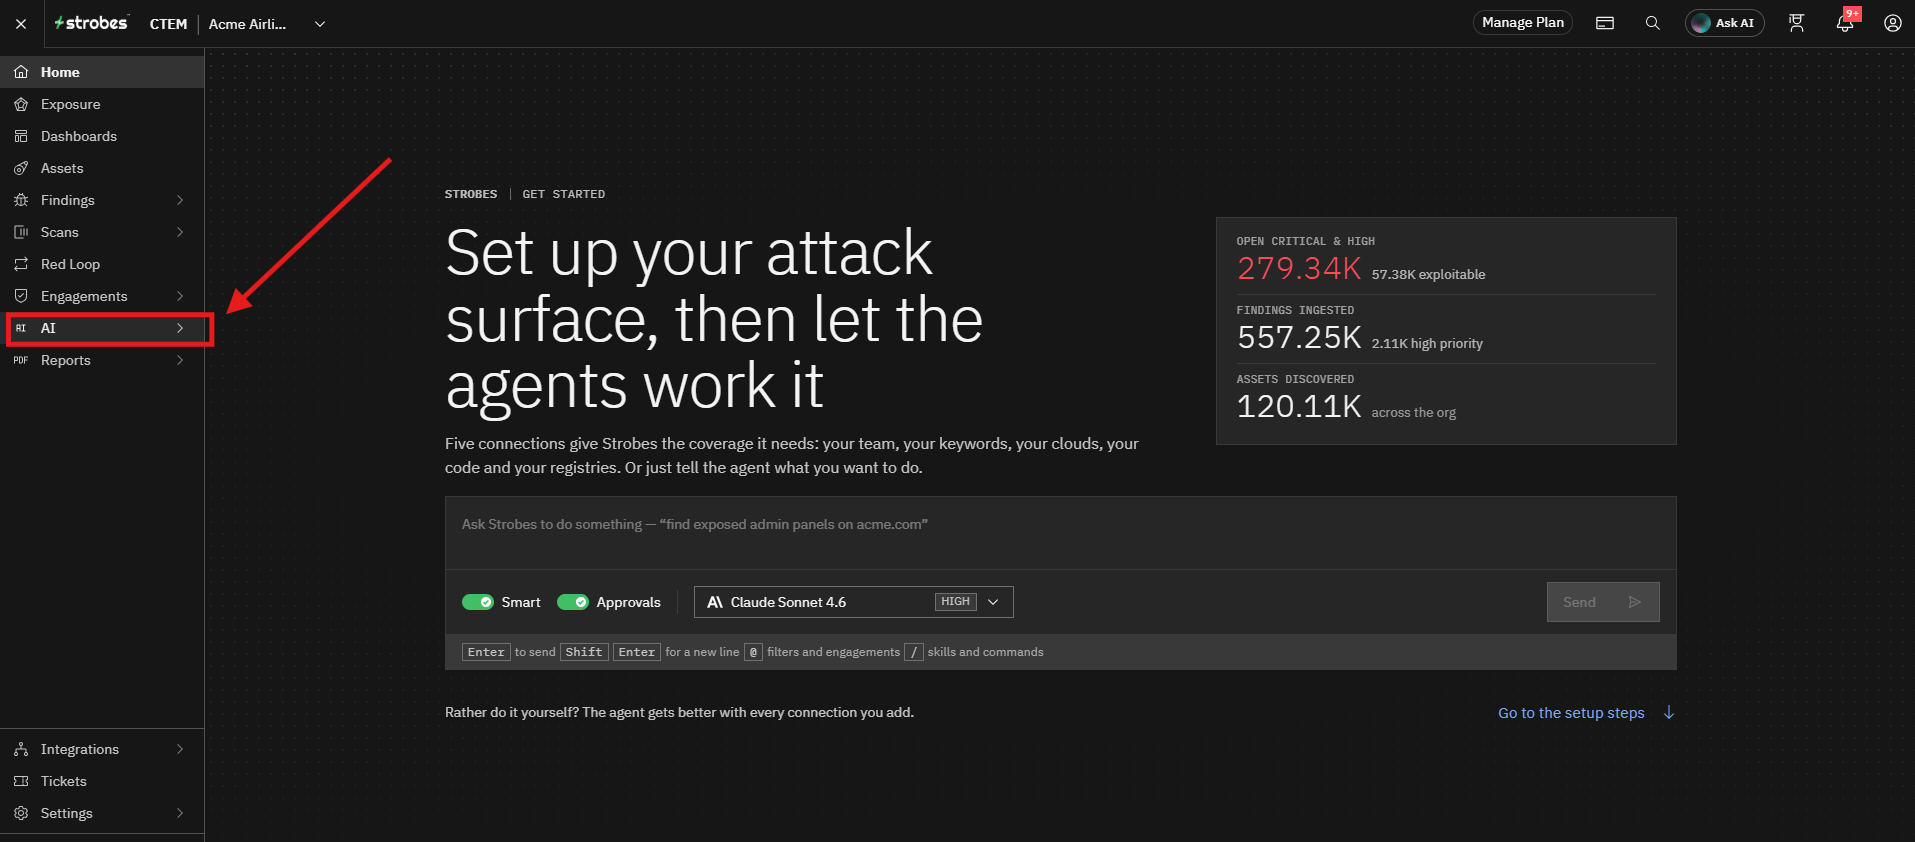Open Dashboards from the sidebar

(x=102, y=136)
